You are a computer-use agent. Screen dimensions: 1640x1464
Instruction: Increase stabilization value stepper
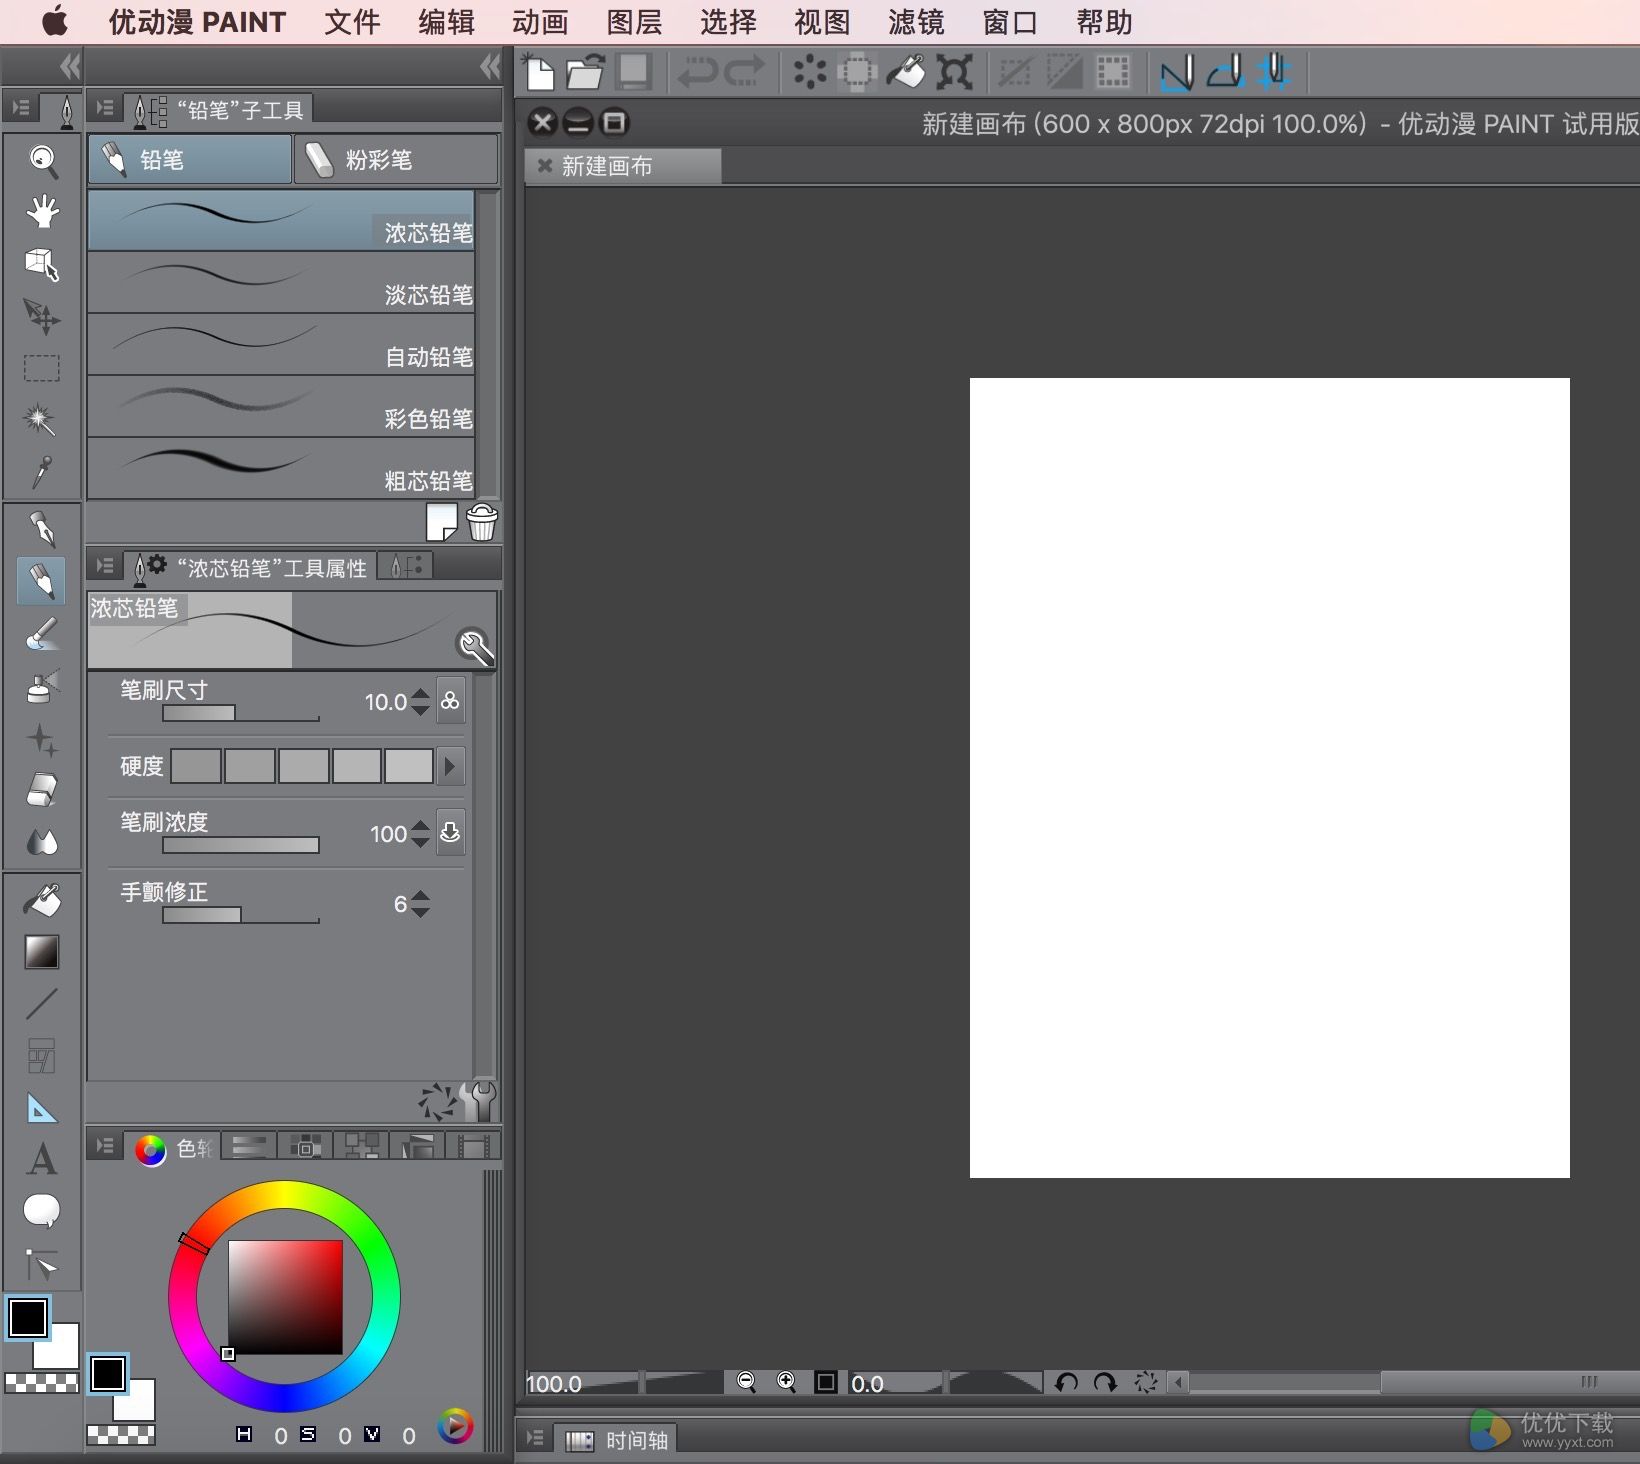(421, 896)
